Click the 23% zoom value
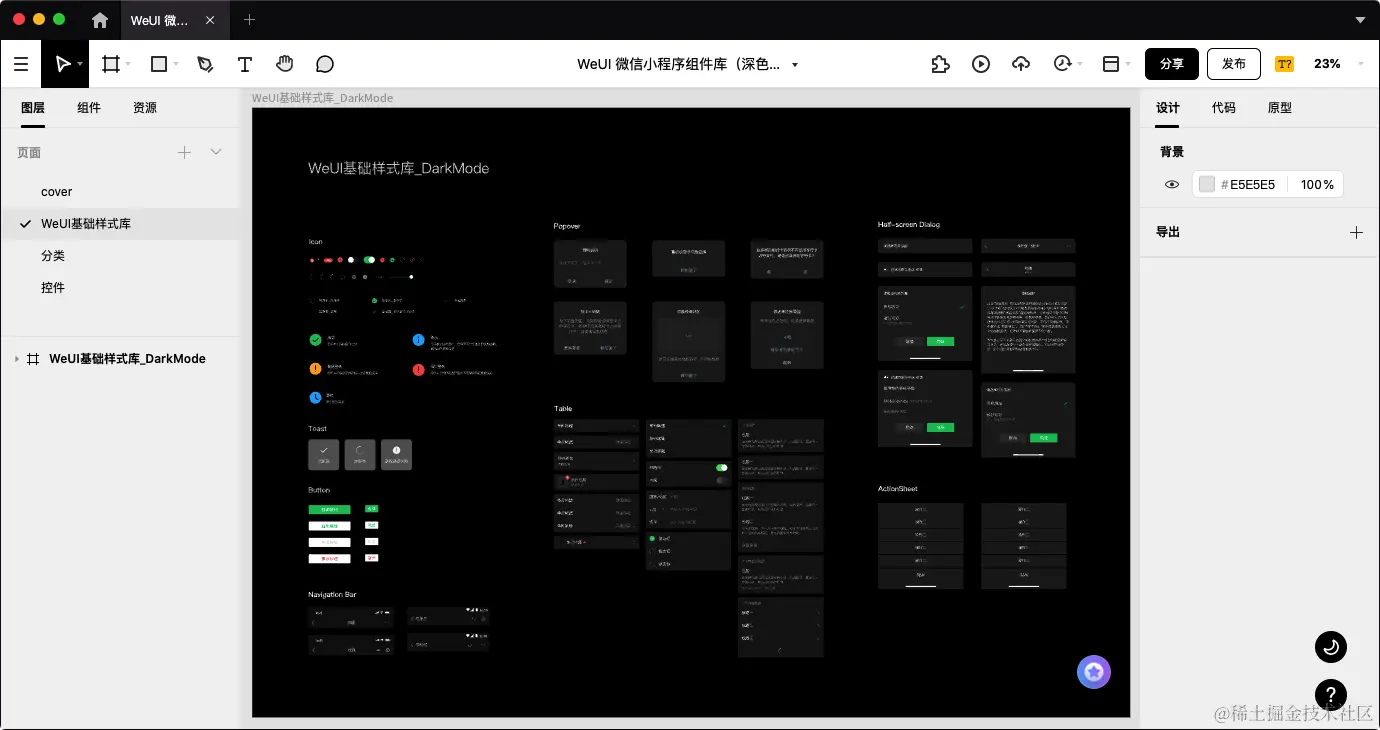 tap(1327, 64)
